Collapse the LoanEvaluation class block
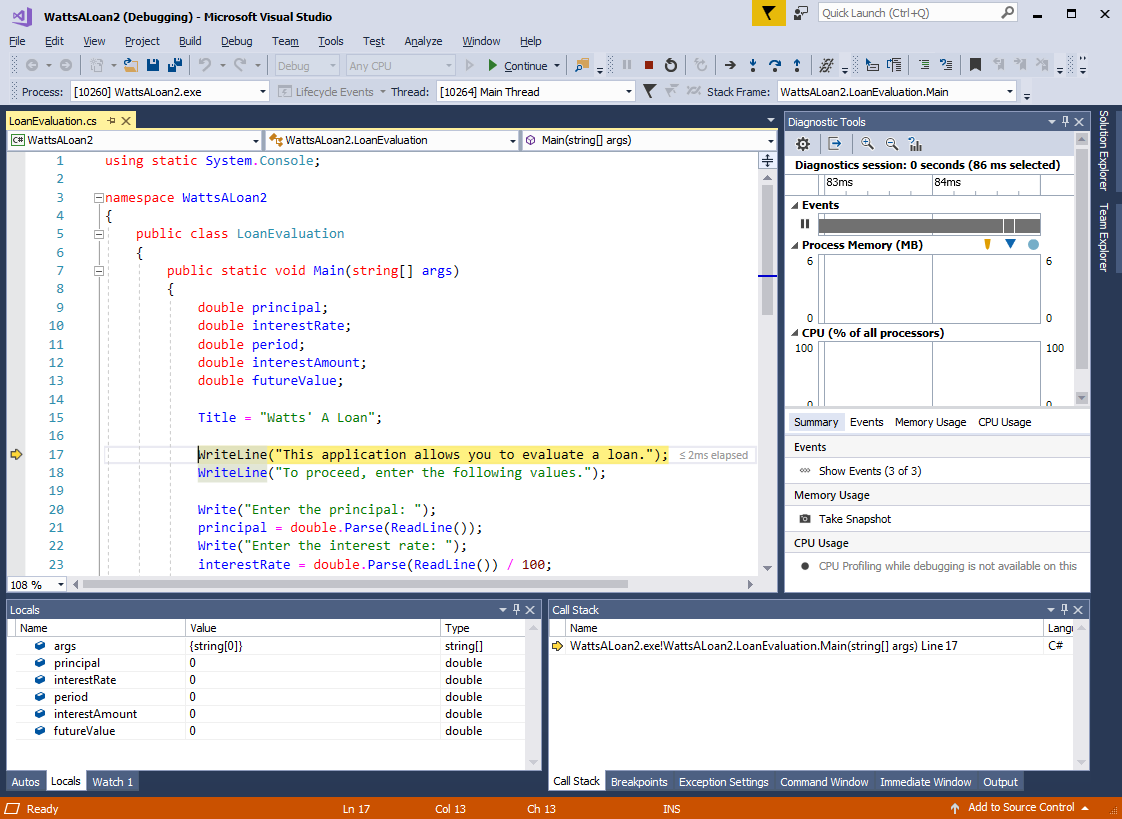The width and height of the screenshot is (1122, 819). tap(99, 235)
